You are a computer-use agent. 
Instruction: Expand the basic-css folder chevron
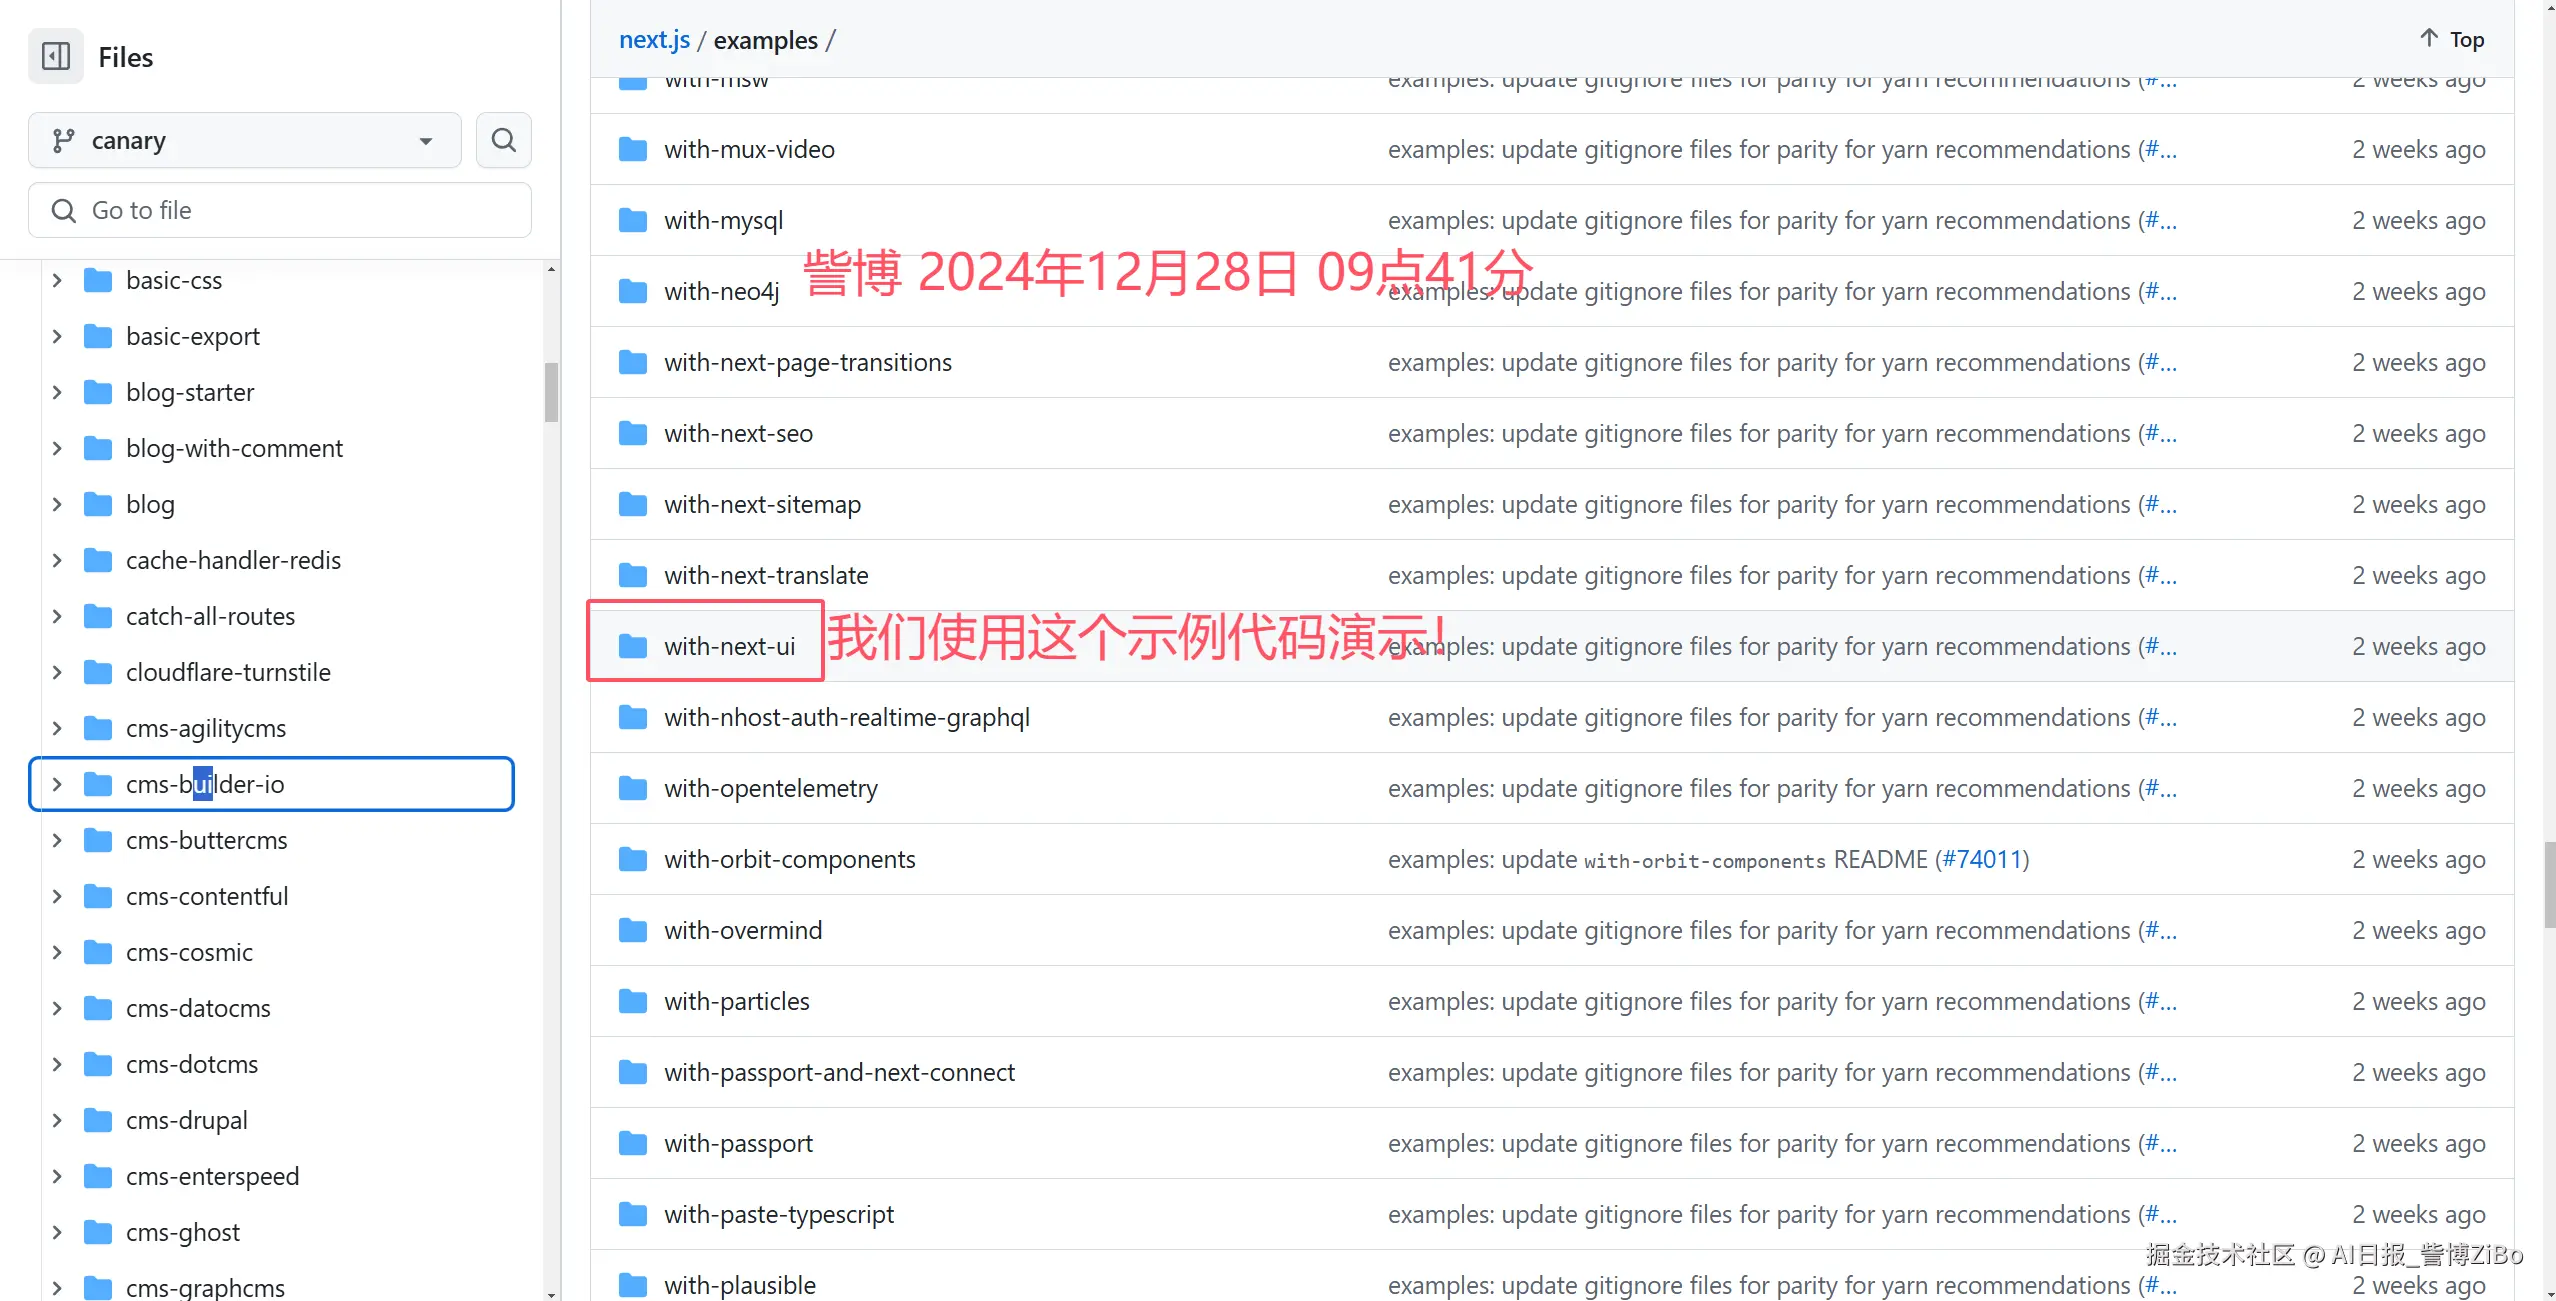[x=57, y=281]
